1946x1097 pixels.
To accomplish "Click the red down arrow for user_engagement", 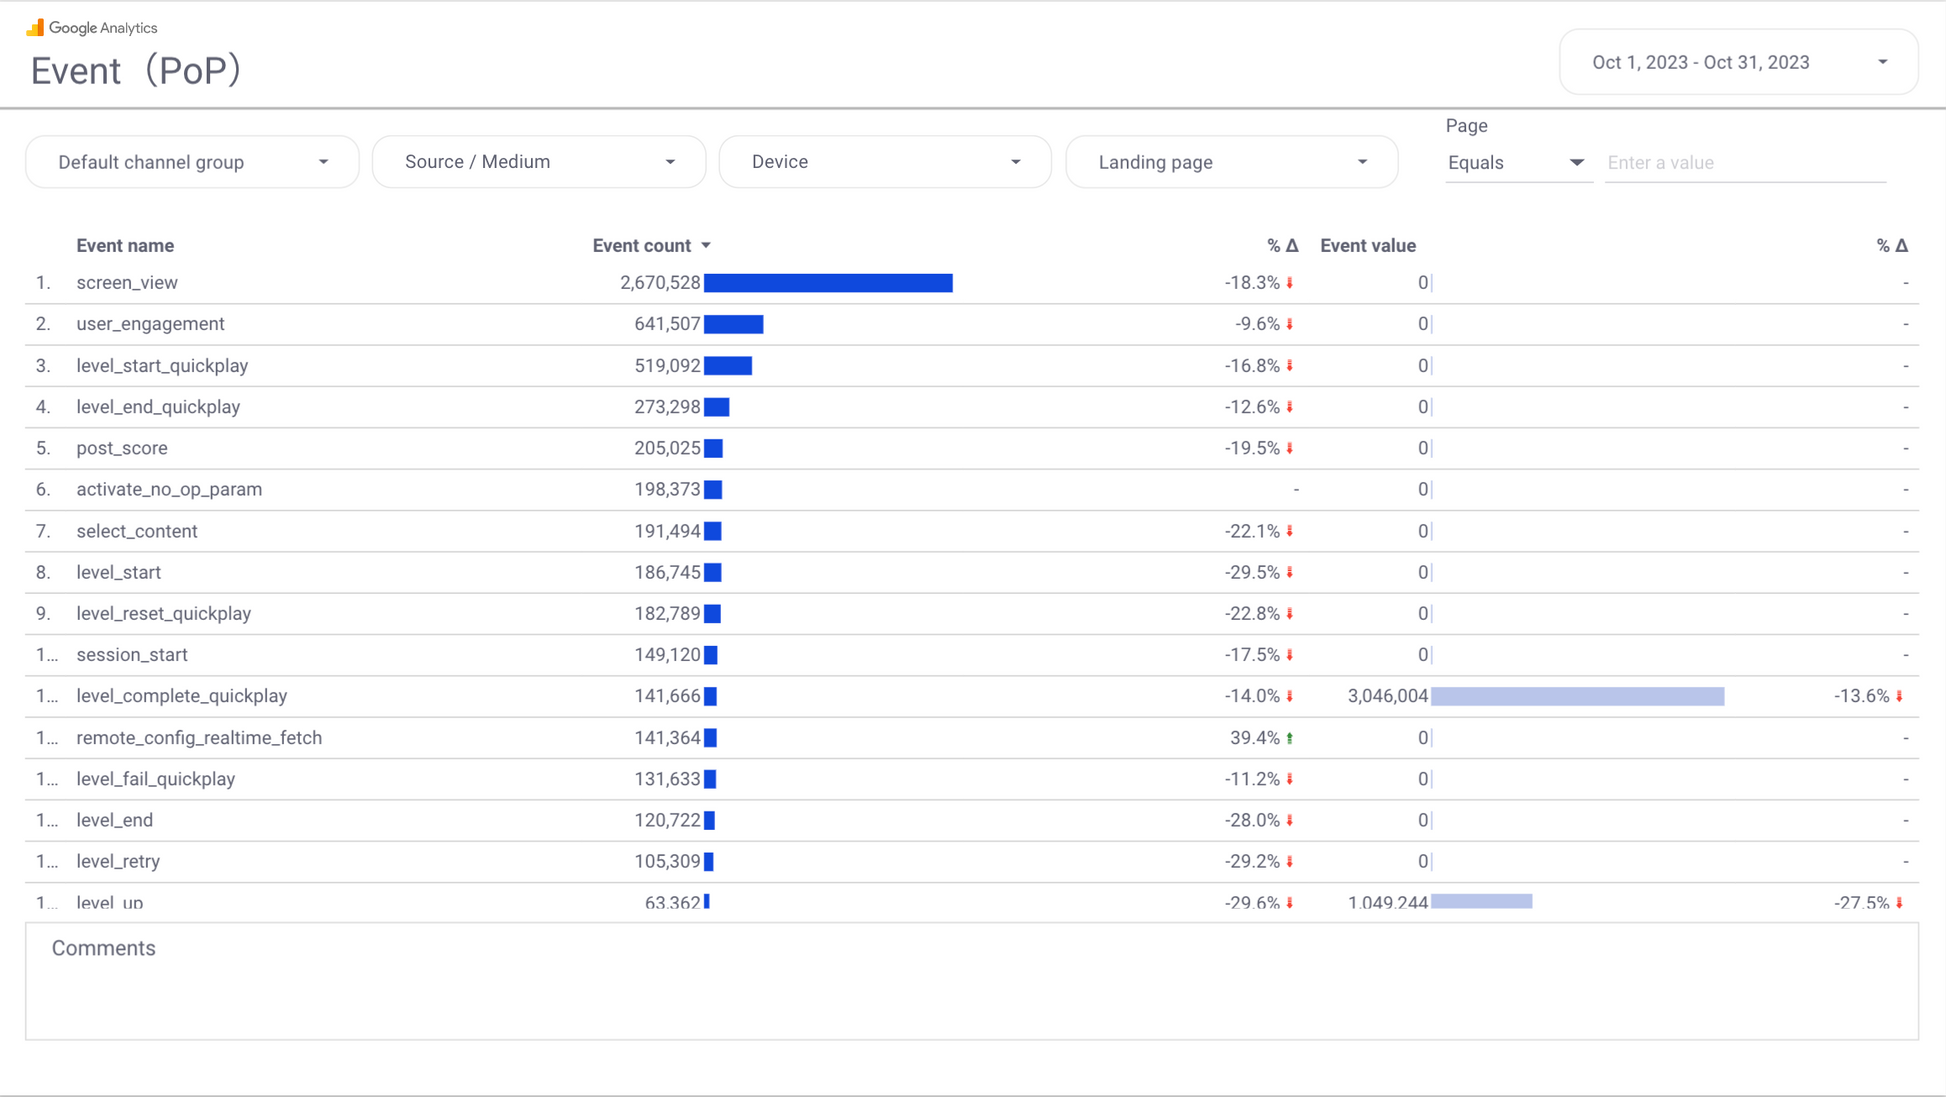I will pyautogui.click(x=1290, y=324).
